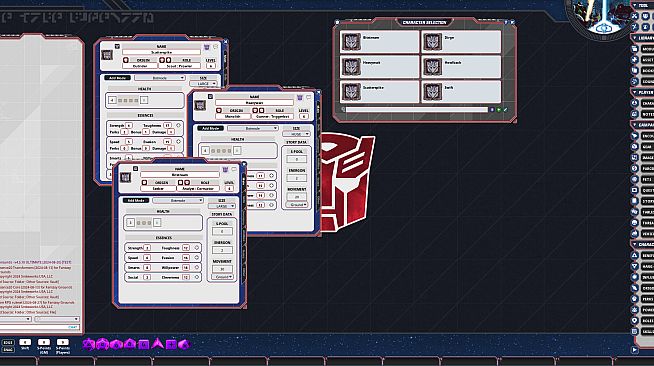Click the SNAG button
The width and height of the screenshot is (654, 366).
point(8,349)
